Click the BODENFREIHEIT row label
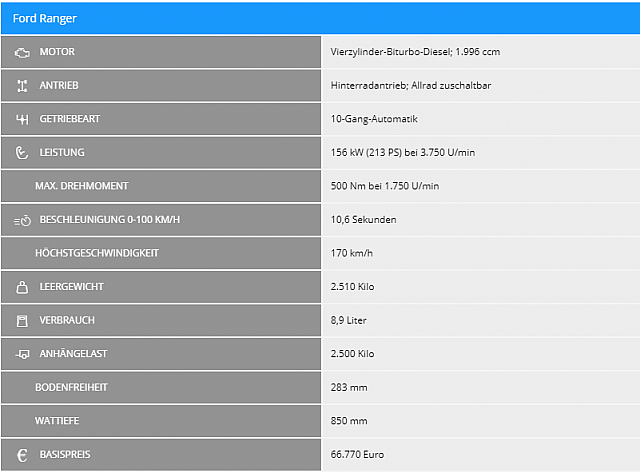This screenshot has height=473, width=640. coord(71,387)
